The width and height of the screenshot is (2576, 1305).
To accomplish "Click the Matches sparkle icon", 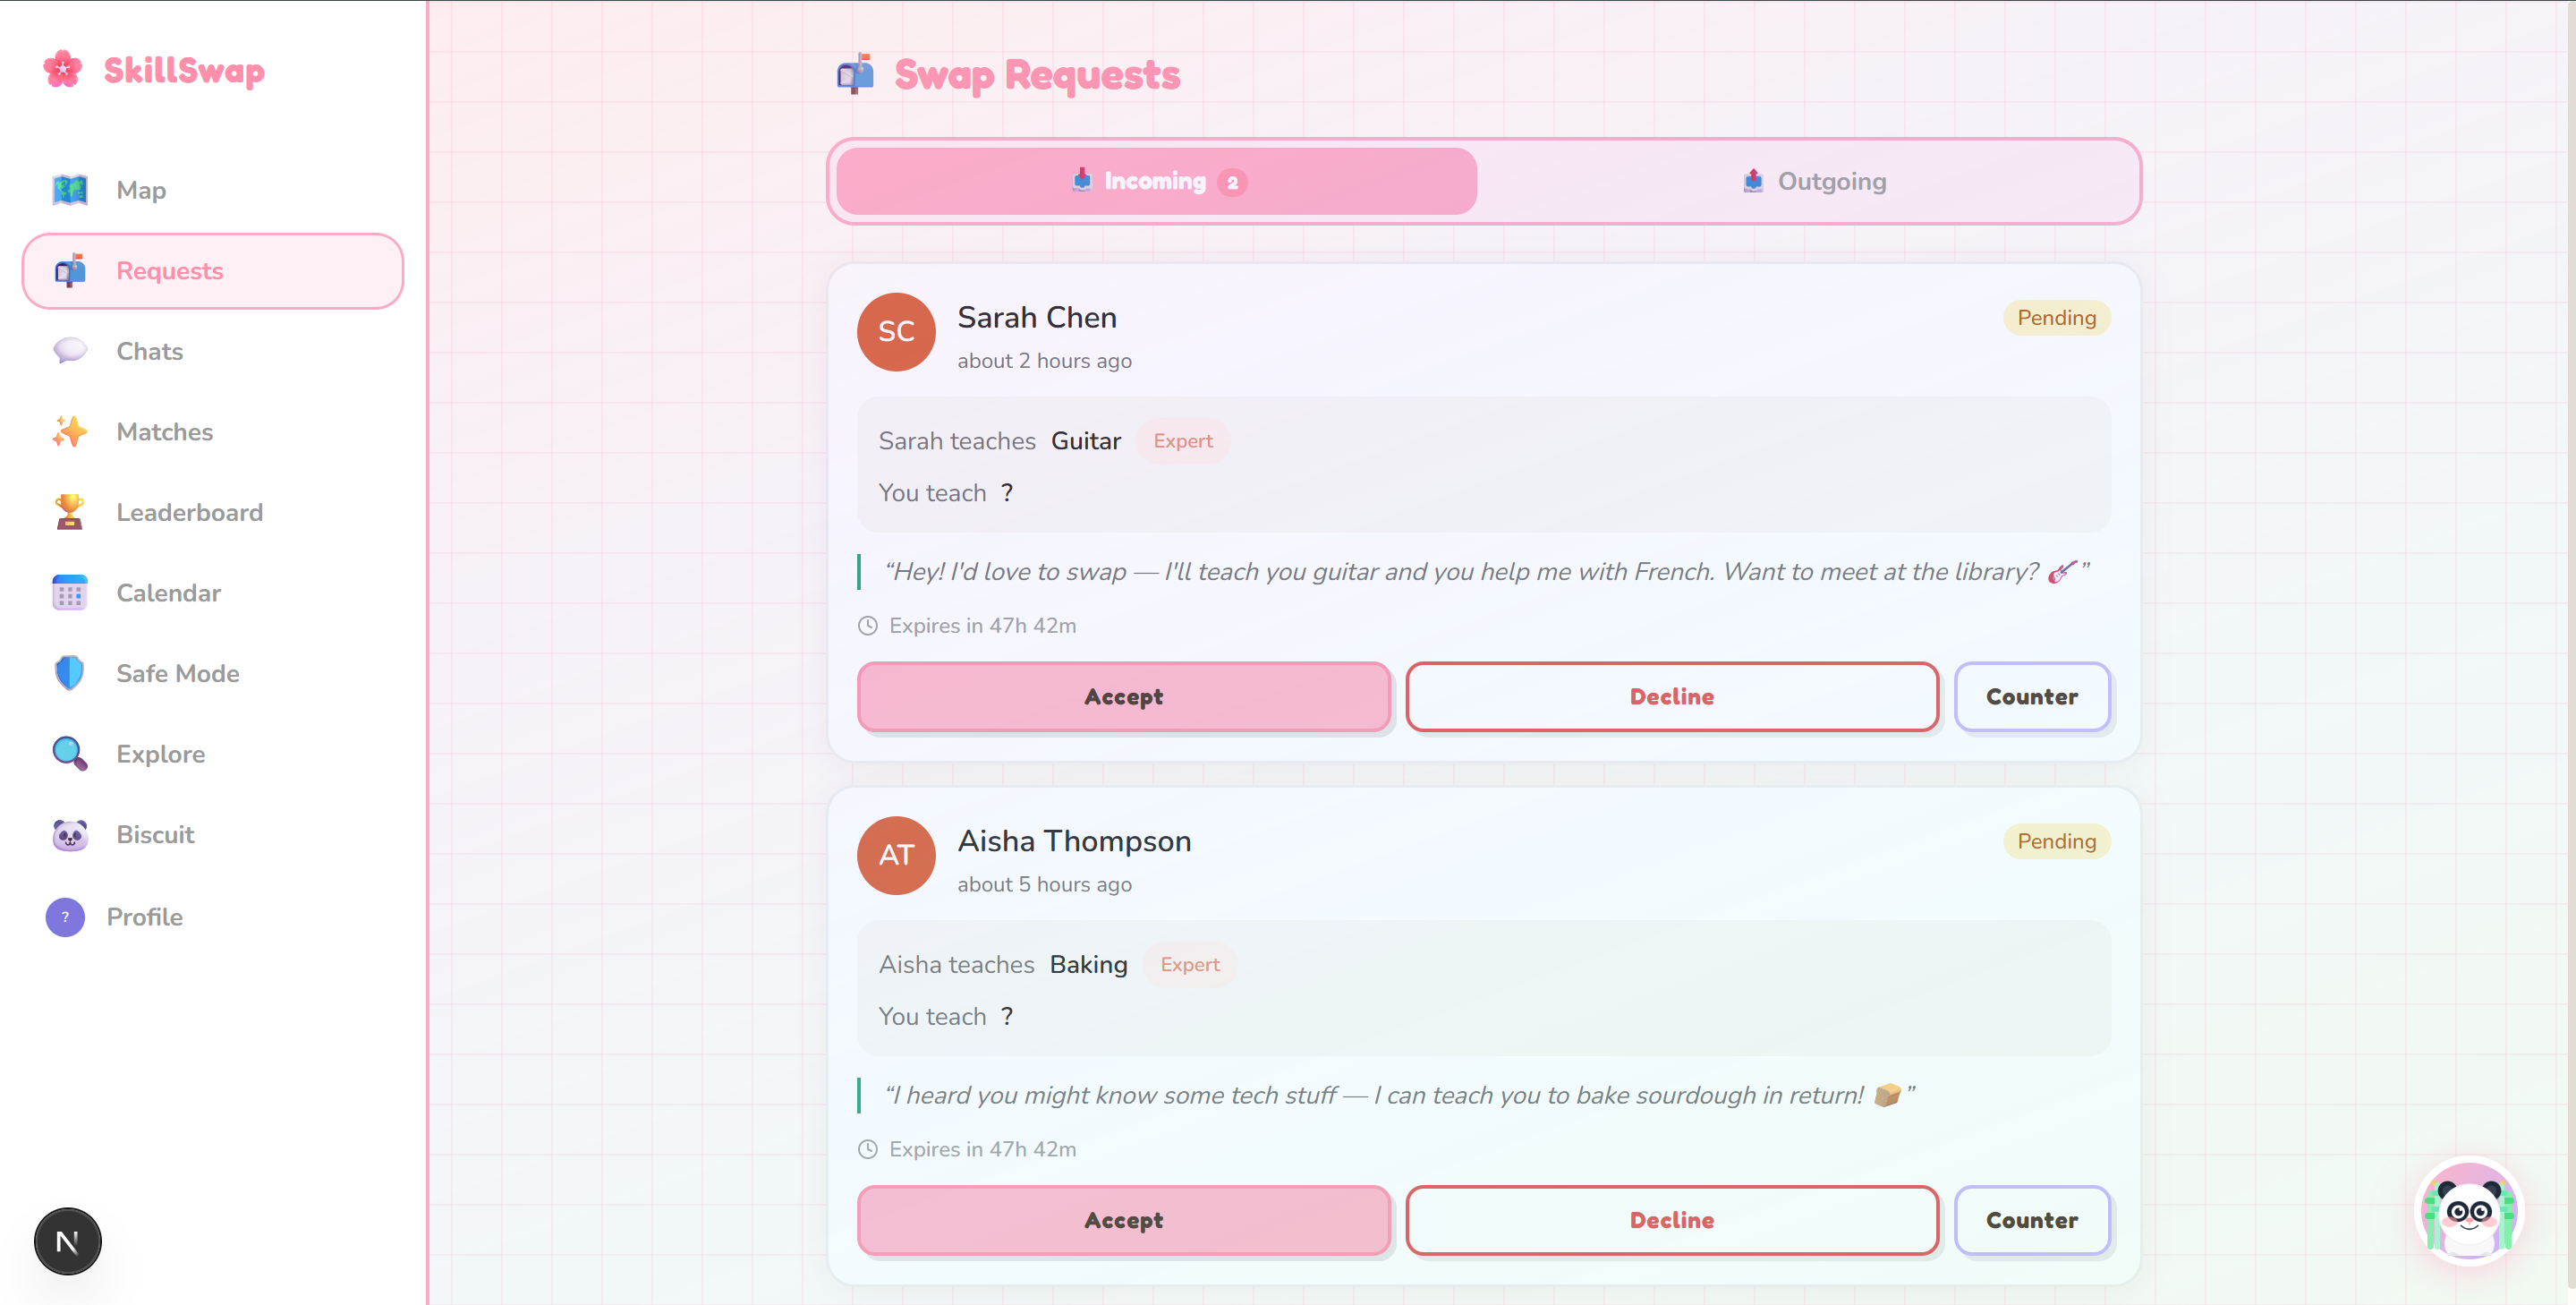I will [x=70, y=432].
